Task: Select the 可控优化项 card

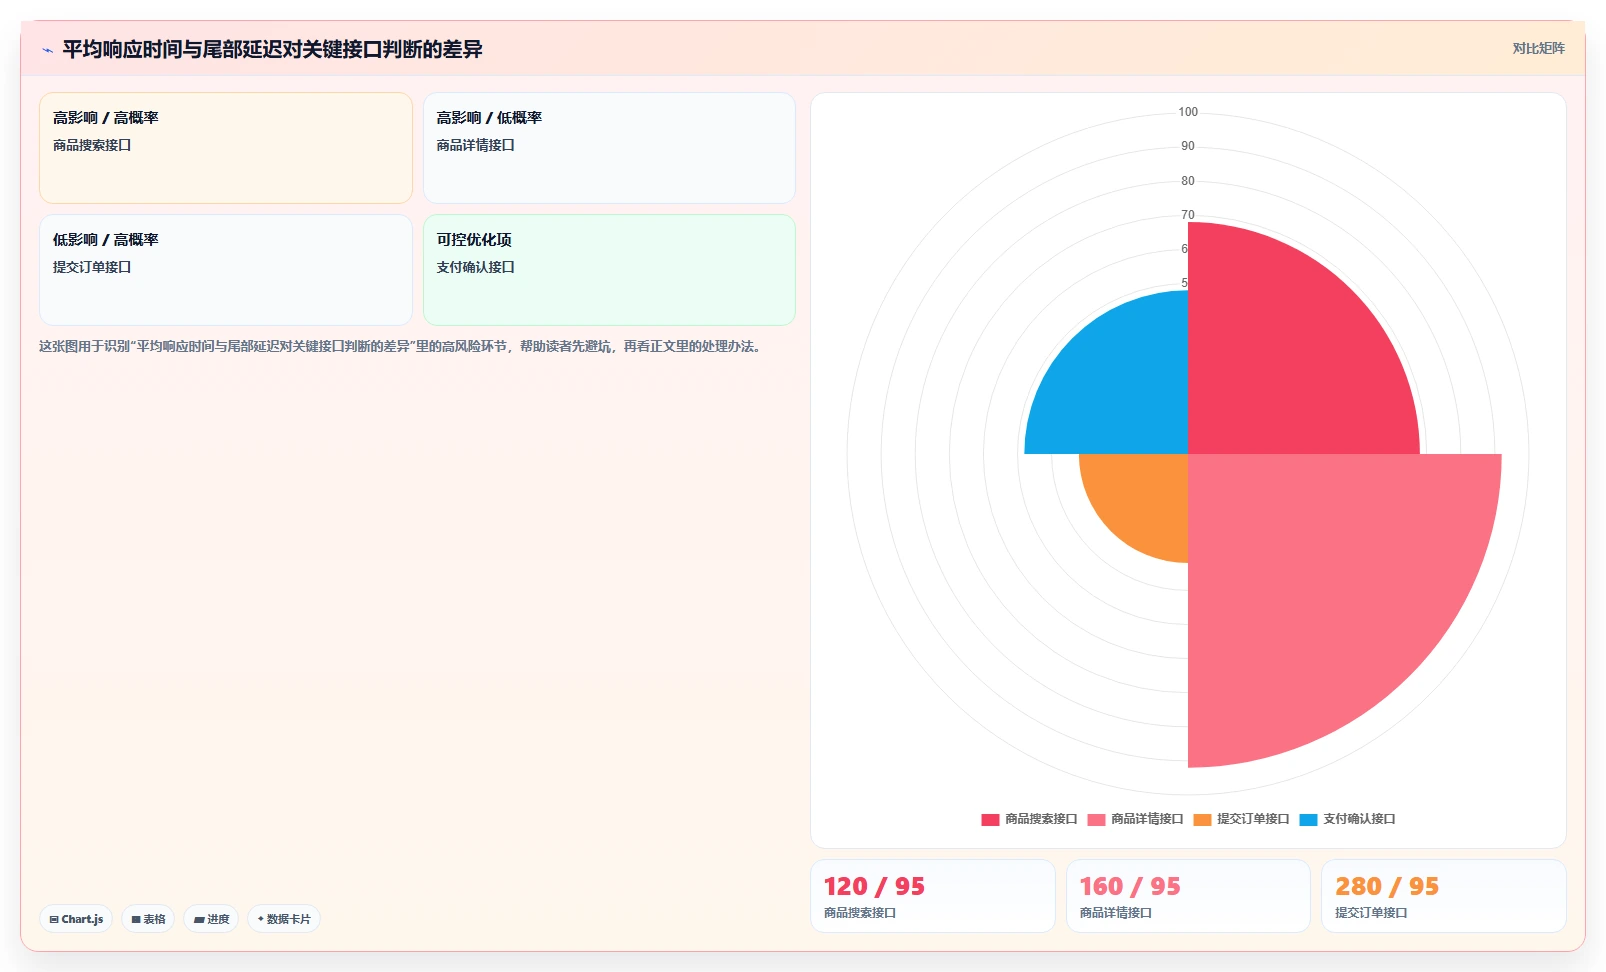Action: (x=609, y=270)
